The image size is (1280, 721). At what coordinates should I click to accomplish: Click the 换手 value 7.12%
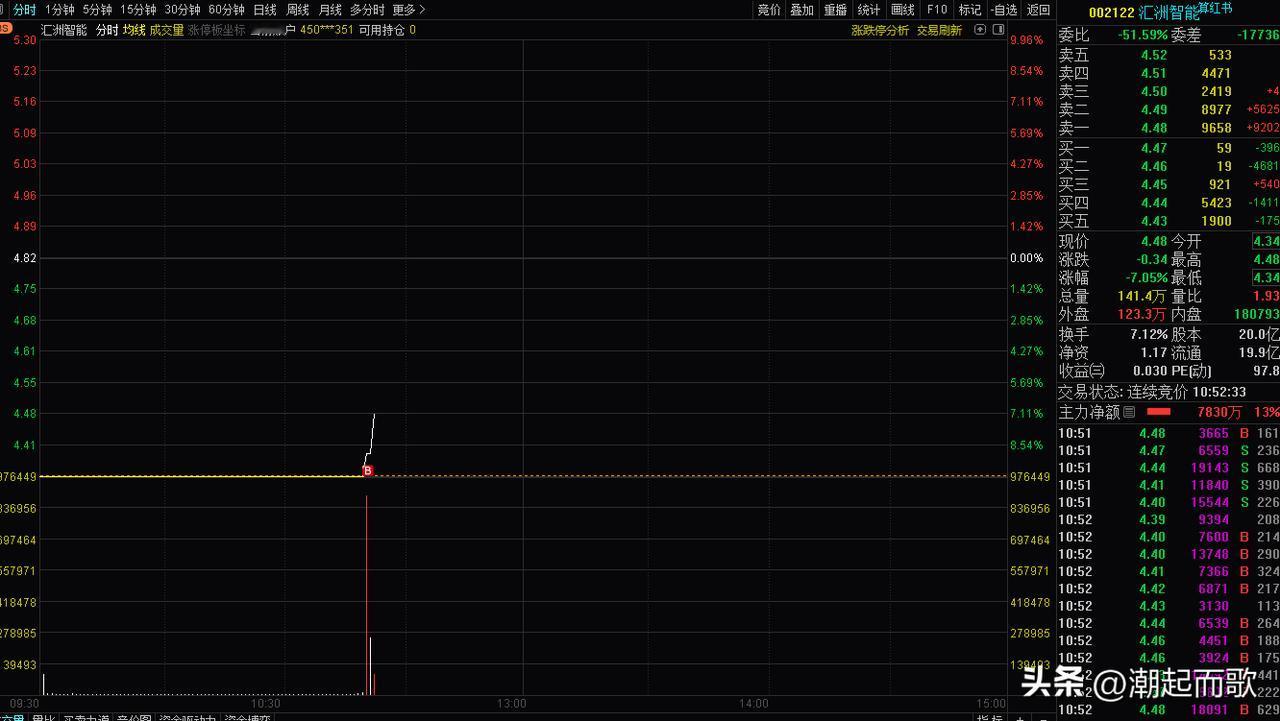click(1148, 334)
